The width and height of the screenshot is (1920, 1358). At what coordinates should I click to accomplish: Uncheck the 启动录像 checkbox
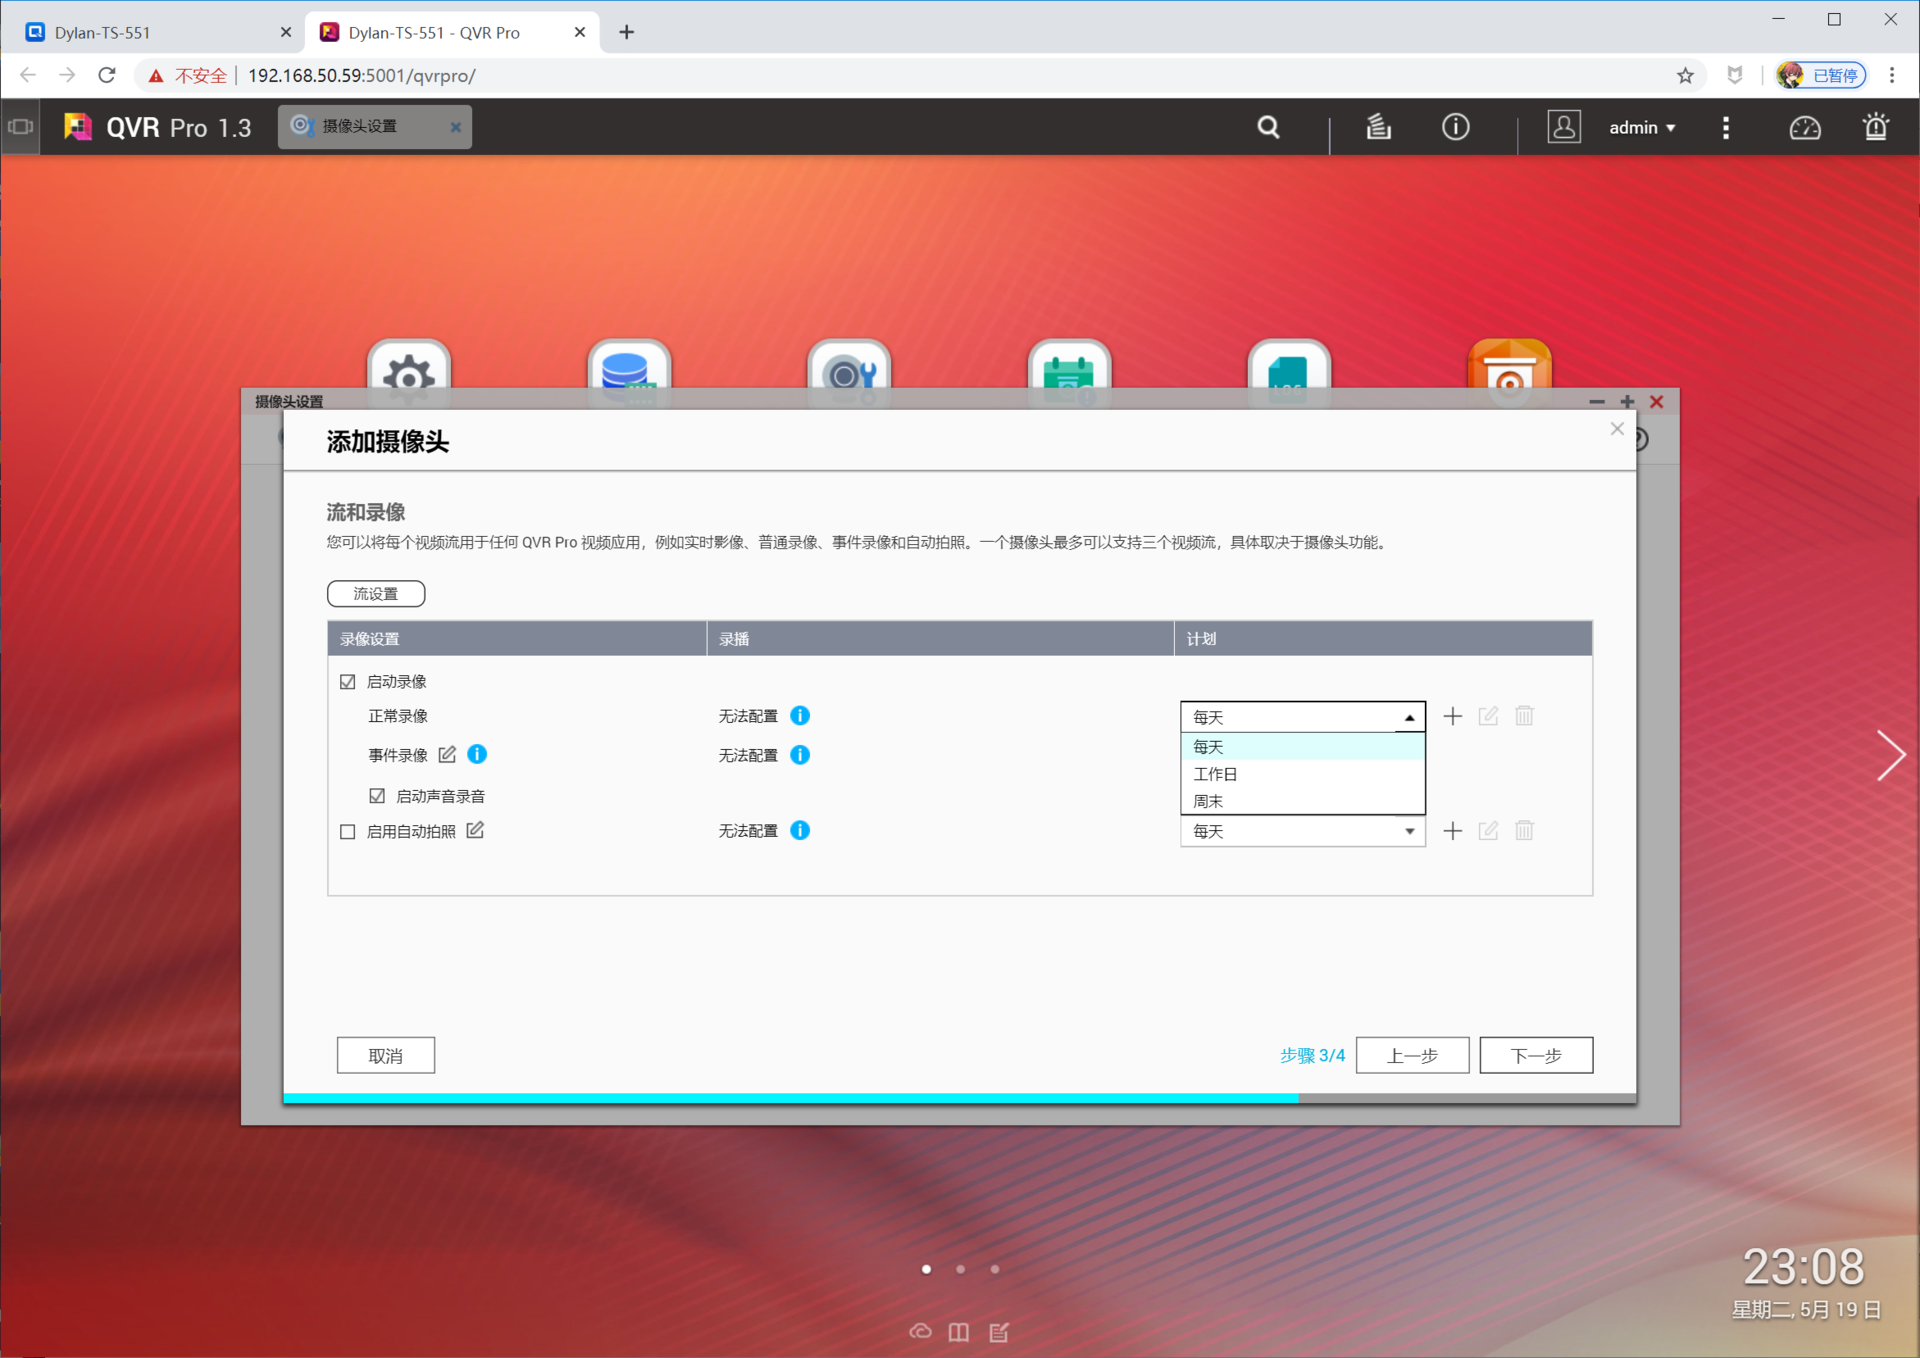[x=348, y=682]
